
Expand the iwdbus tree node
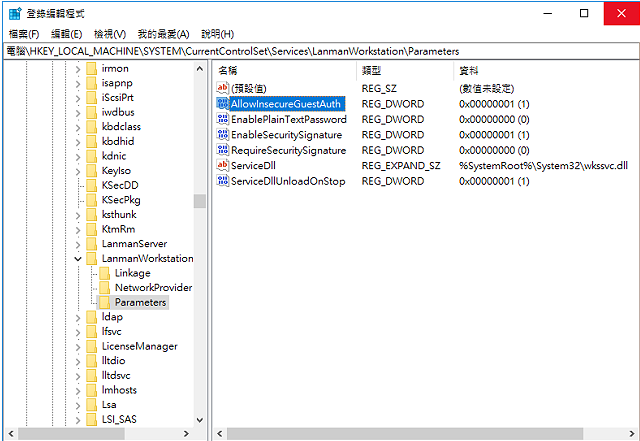tap(78, 113)
